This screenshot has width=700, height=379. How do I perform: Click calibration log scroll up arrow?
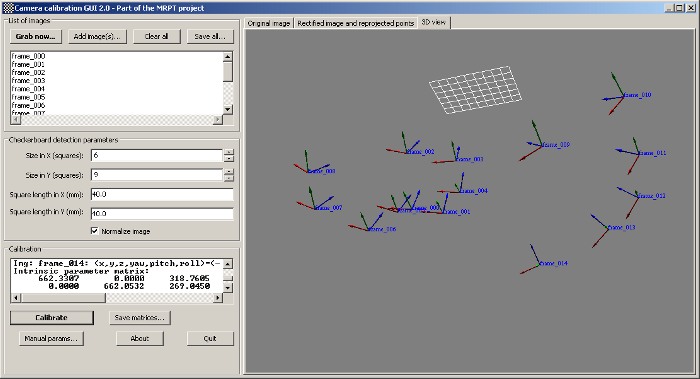pos(228,264)
